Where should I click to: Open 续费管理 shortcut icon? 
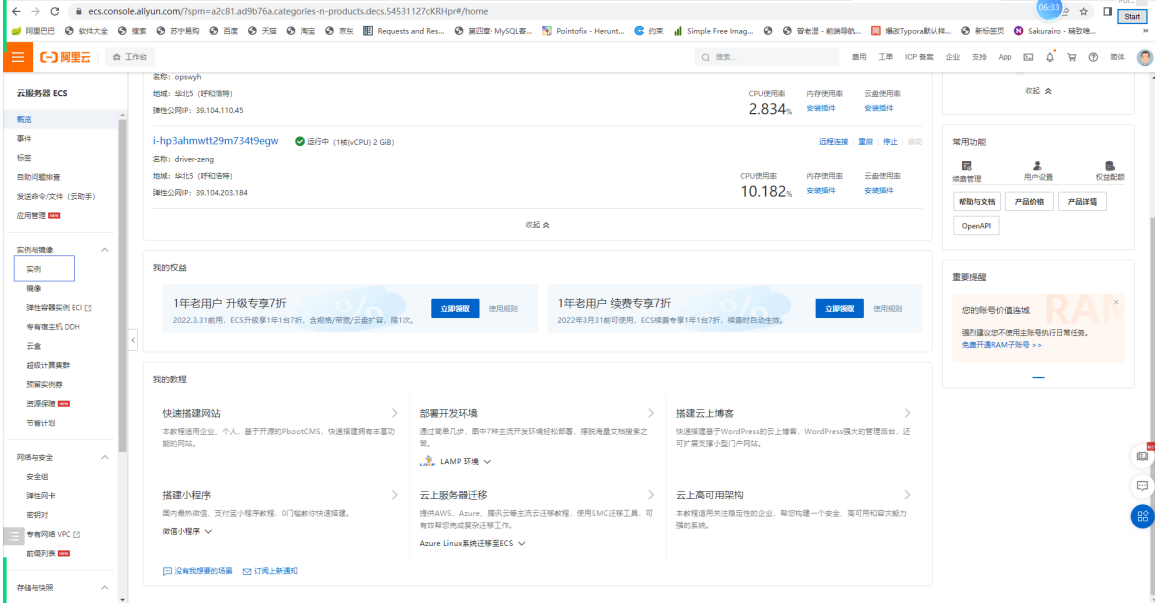click(966, 171)
